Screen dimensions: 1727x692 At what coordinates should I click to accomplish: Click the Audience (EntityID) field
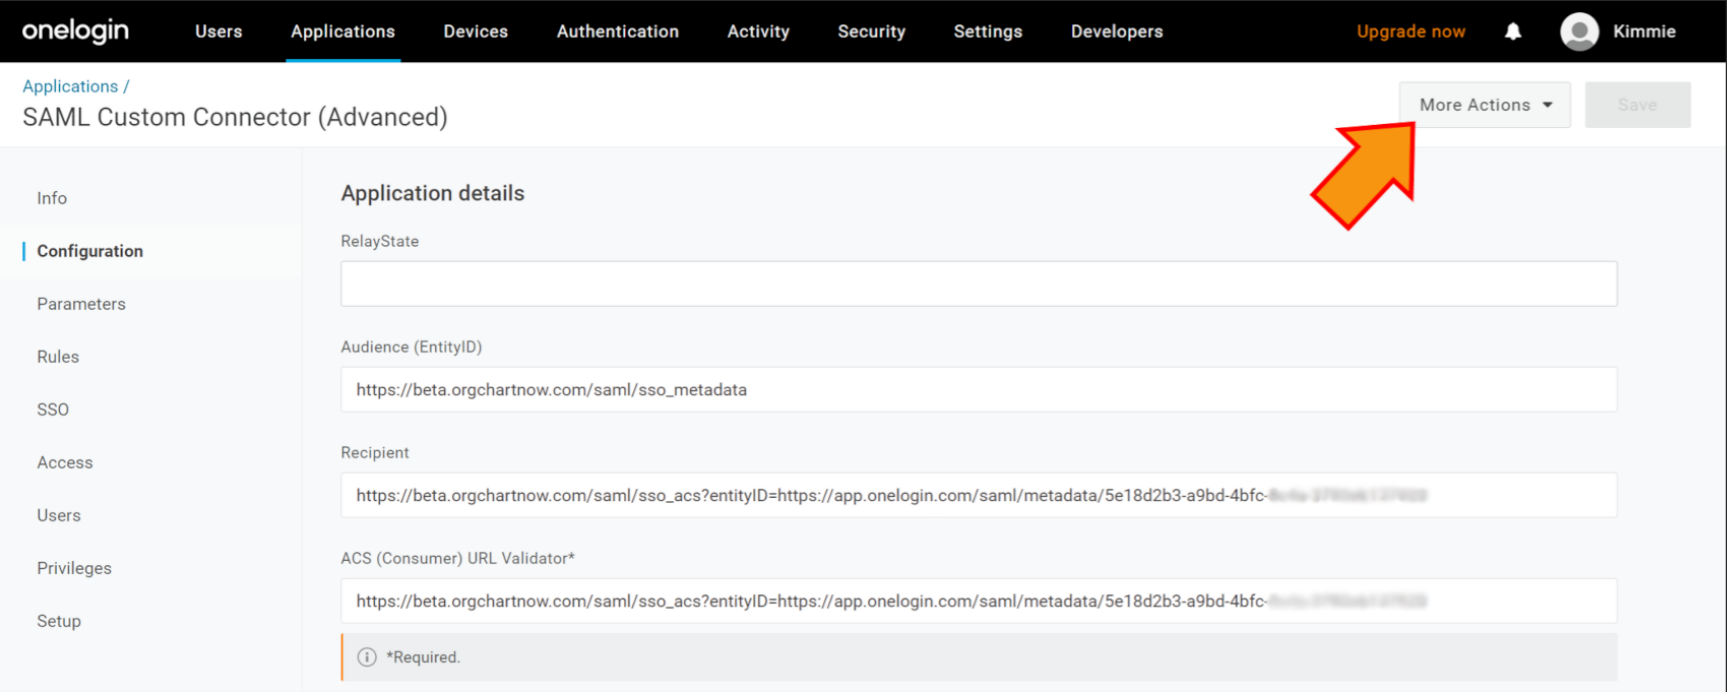click(979, 390)
